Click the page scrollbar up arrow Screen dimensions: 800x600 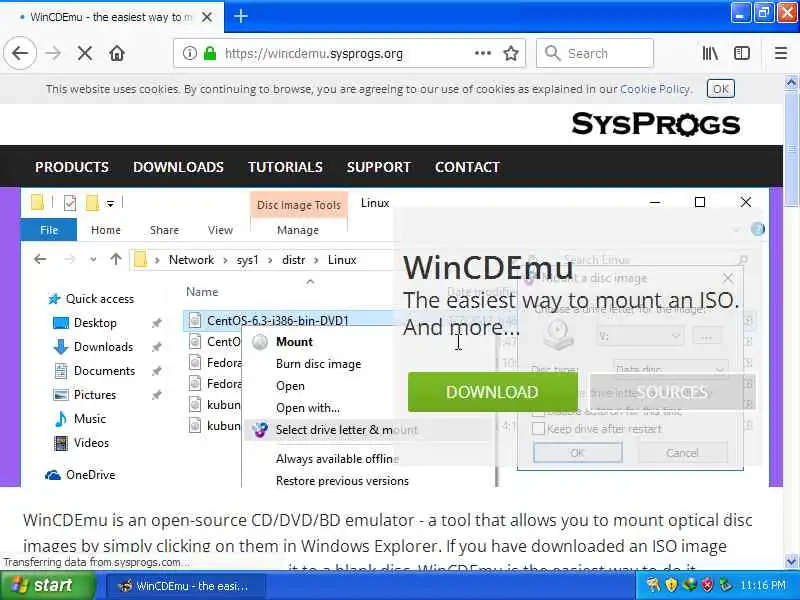(791, 82)
